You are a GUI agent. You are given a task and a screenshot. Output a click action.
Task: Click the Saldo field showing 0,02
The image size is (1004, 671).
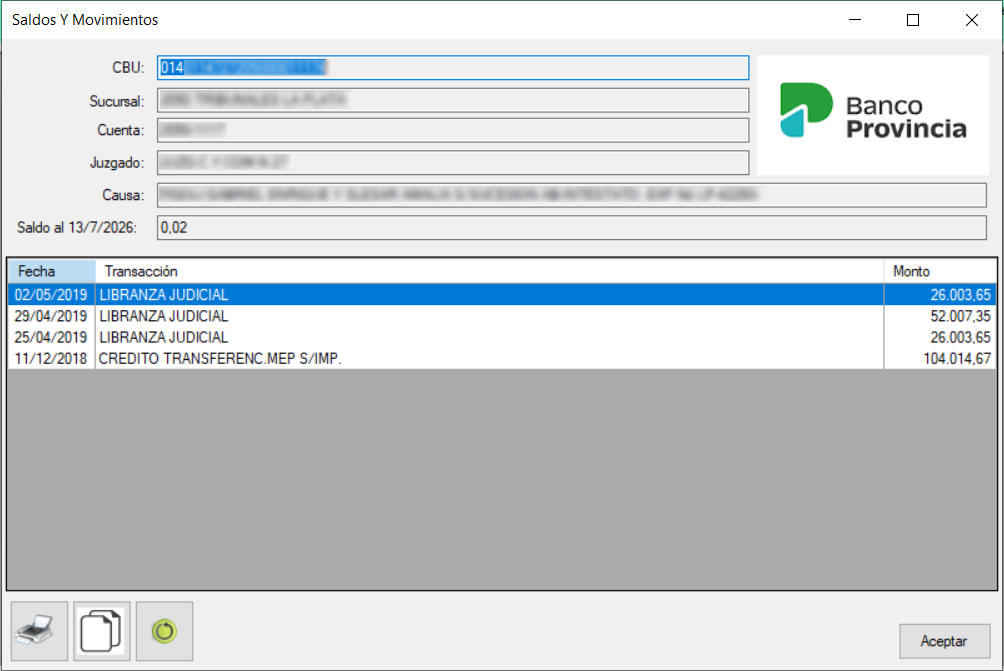[571, 228]
